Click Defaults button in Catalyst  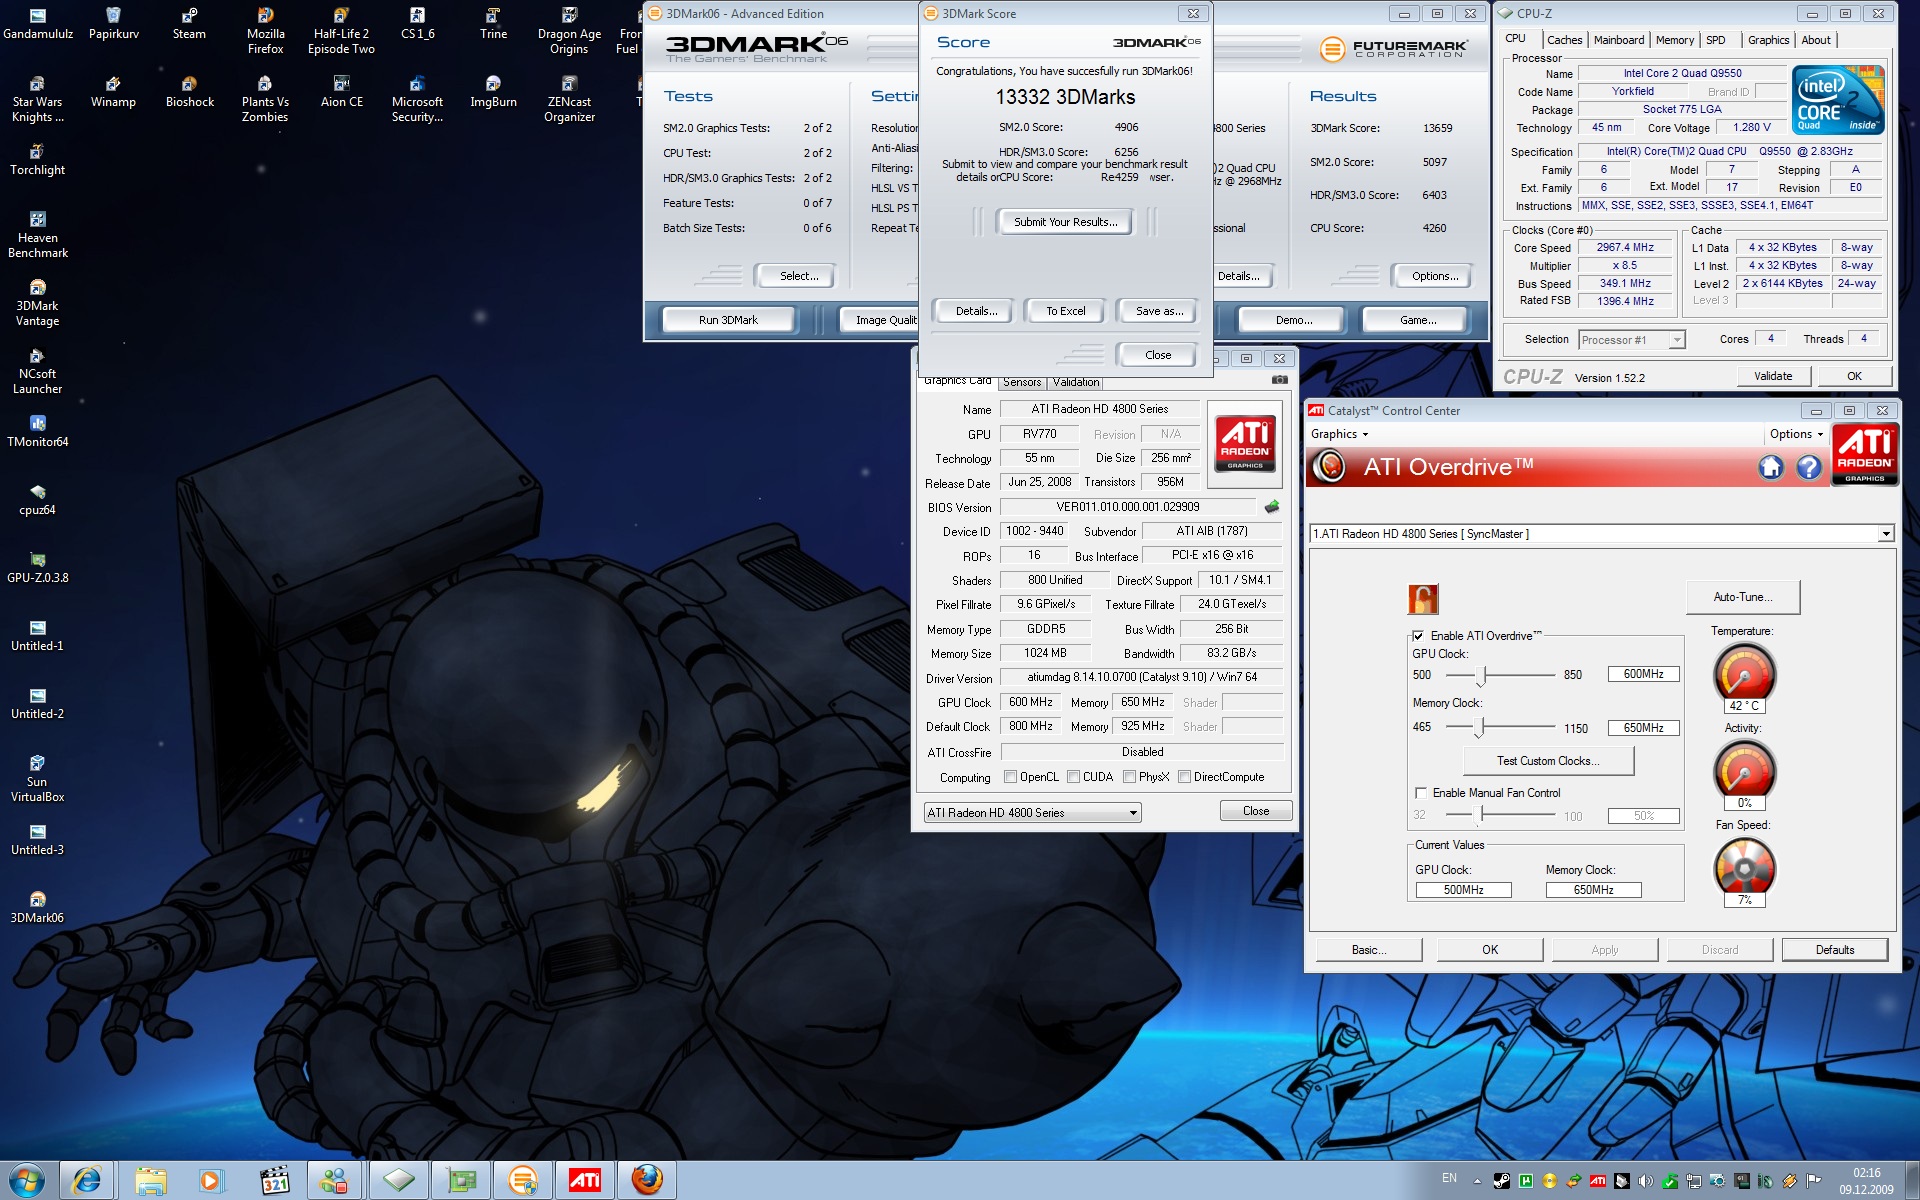[1834, 950]
